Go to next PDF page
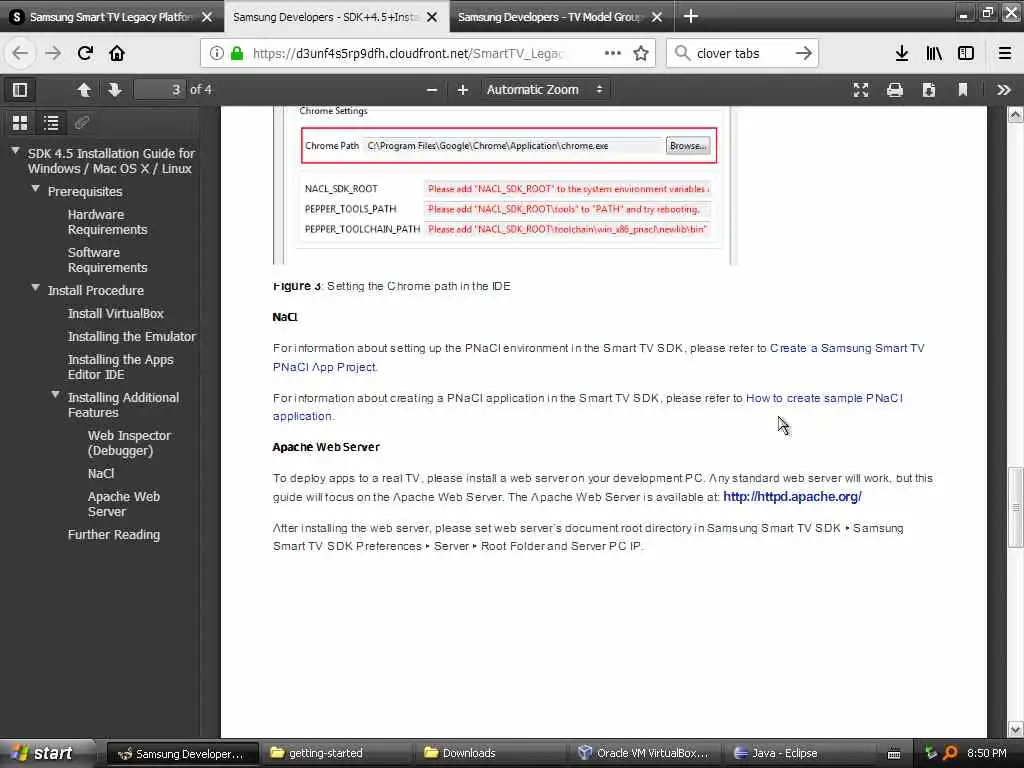The height and width of the screenshot is (768, 1024). pyautogui.click(x=115, y=89)
